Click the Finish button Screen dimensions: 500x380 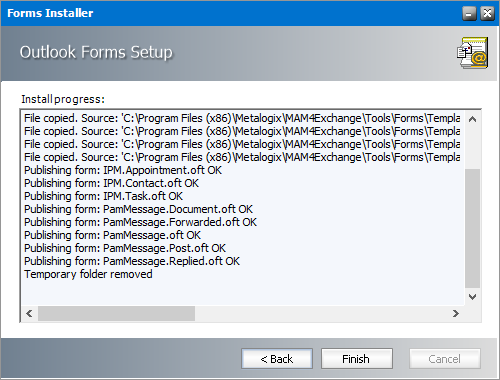click(357, 359)
